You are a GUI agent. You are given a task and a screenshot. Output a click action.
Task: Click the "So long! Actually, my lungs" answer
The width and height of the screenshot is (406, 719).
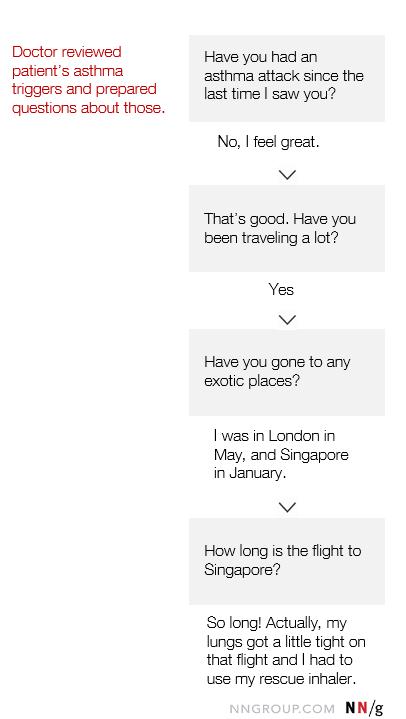click(286, 650)
